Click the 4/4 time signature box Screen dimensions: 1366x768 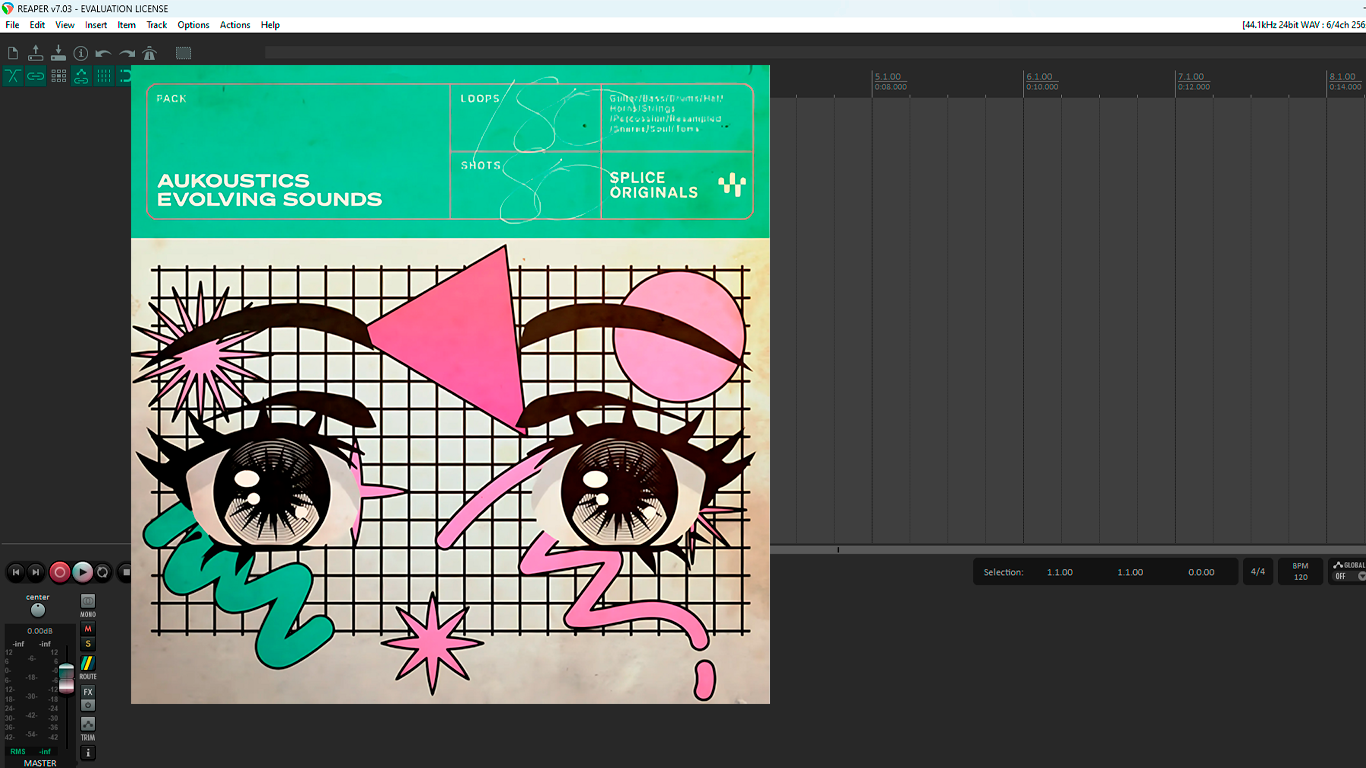coord(1257,572)
